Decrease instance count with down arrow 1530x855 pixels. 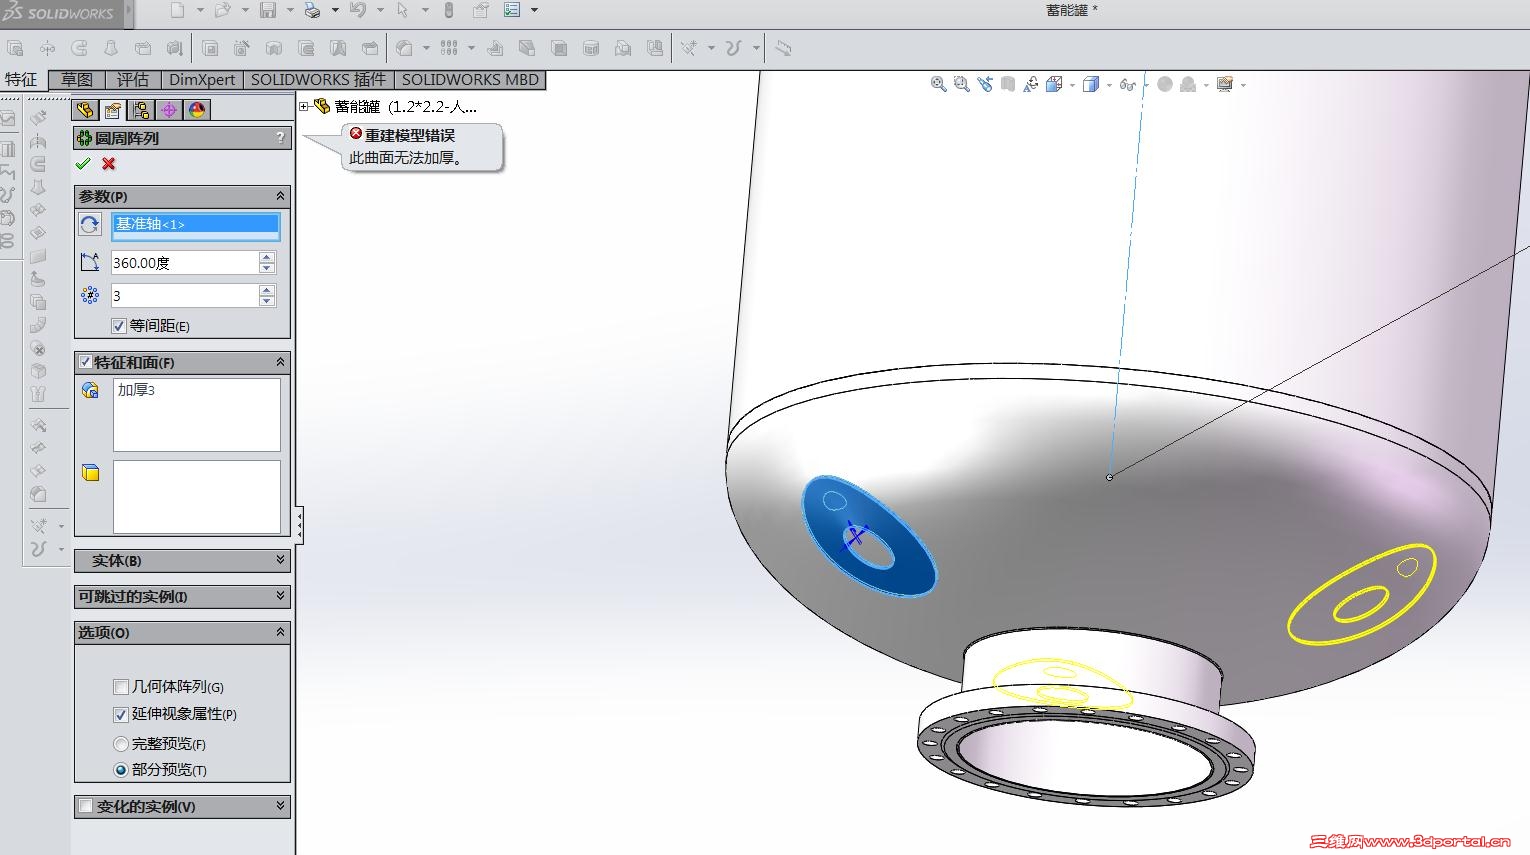coord(267,301)
